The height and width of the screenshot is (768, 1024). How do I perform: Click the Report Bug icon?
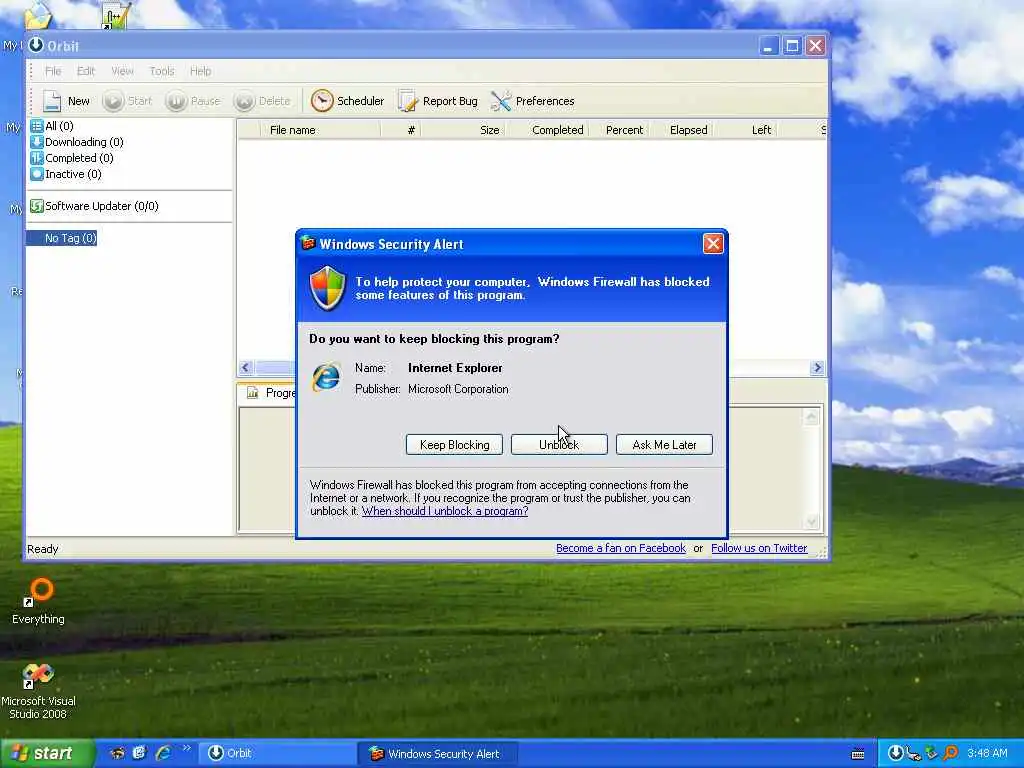point(408,101)
